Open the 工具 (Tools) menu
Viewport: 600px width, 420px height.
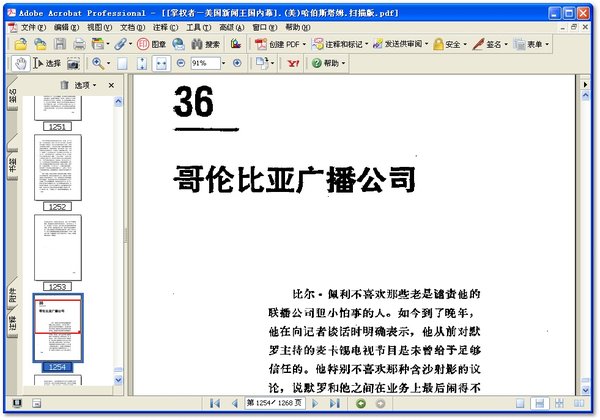click(x=199, y=28)
